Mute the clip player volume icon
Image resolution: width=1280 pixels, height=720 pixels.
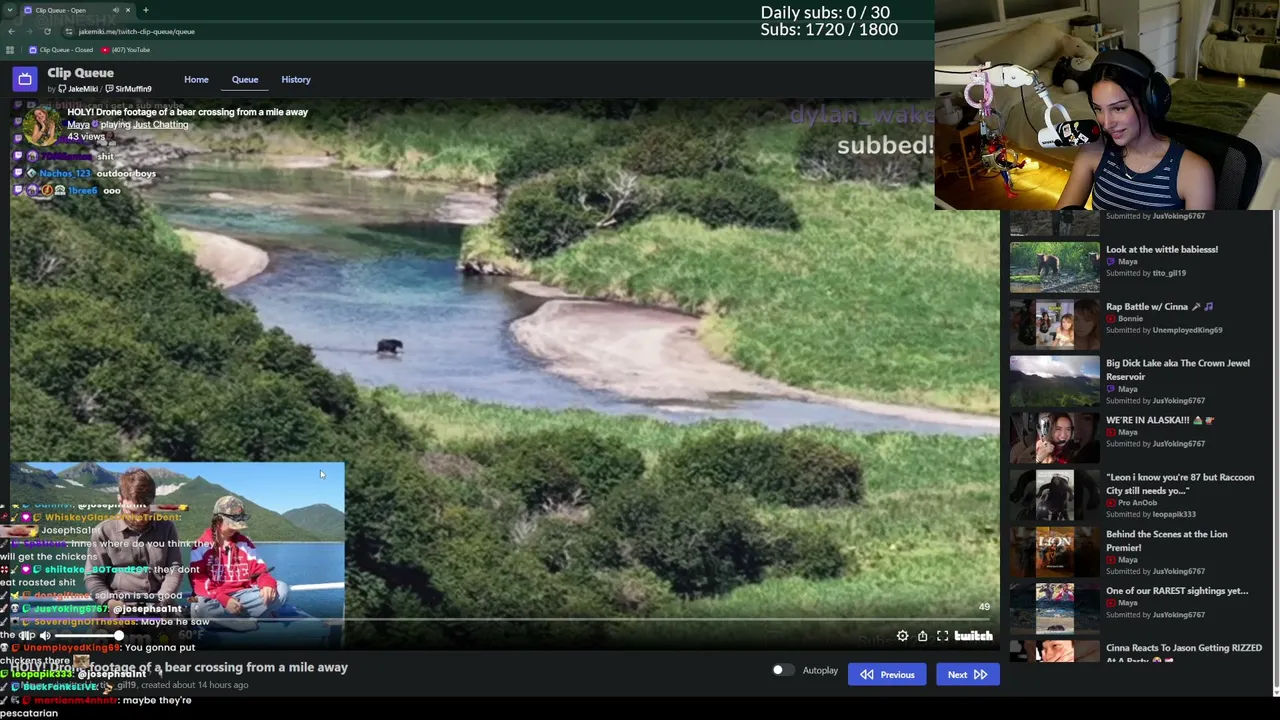[x=45, y=636]
